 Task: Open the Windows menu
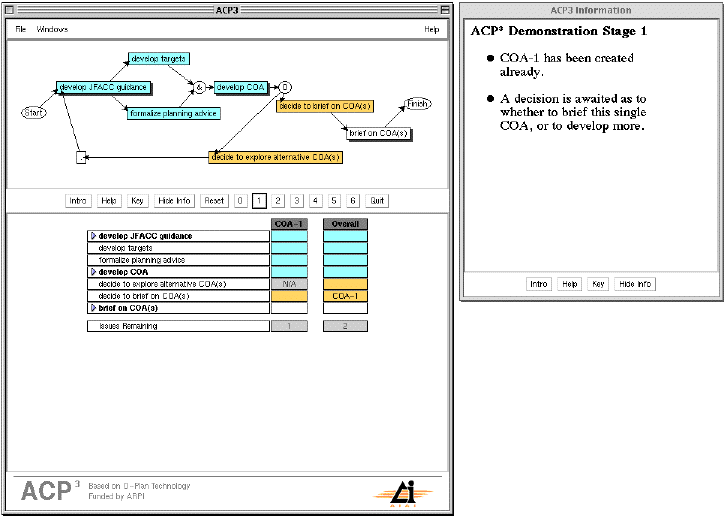click(x=52, y=29)
